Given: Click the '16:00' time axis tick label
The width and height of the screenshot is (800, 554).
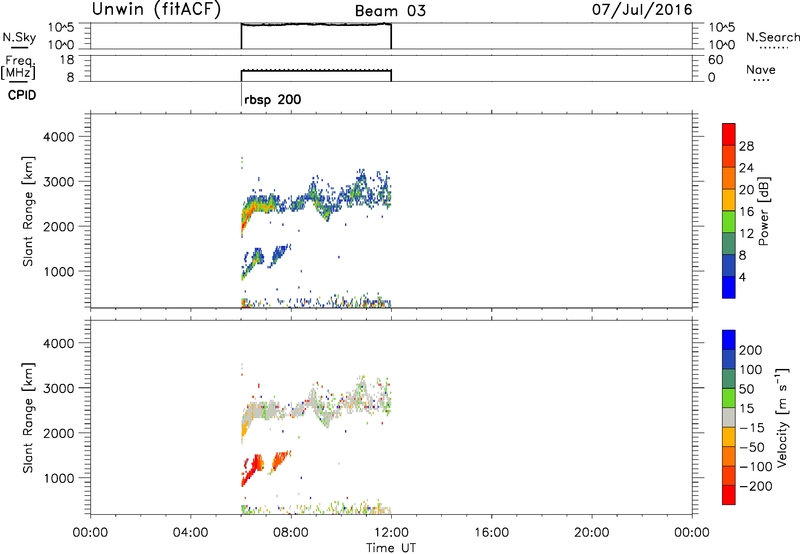Looking at the screenshot, I should coord(491,533).
